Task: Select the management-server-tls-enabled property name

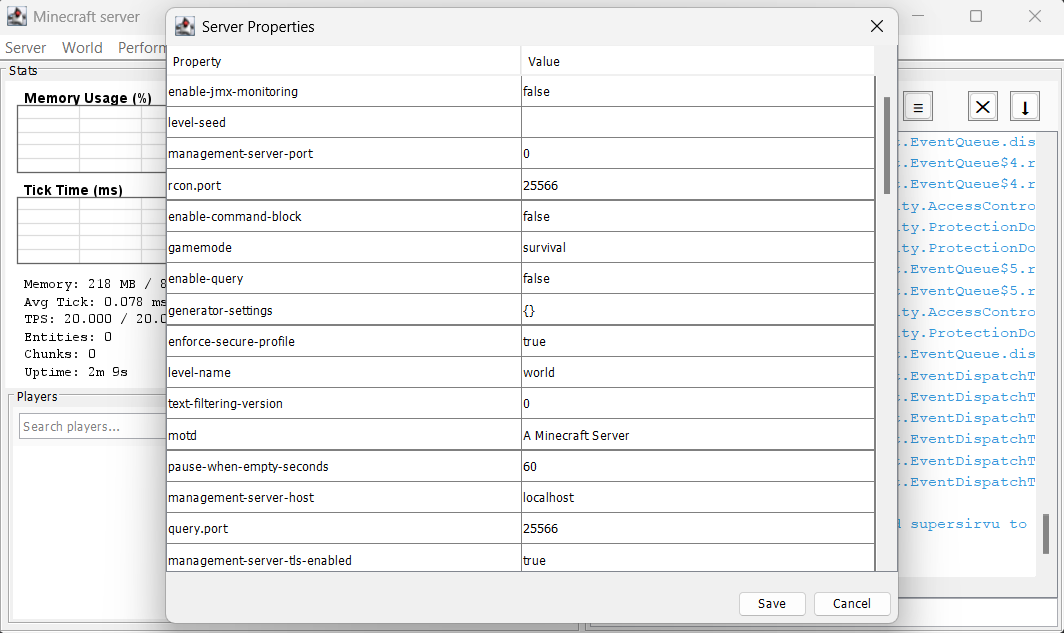Action: click(343, 558)
